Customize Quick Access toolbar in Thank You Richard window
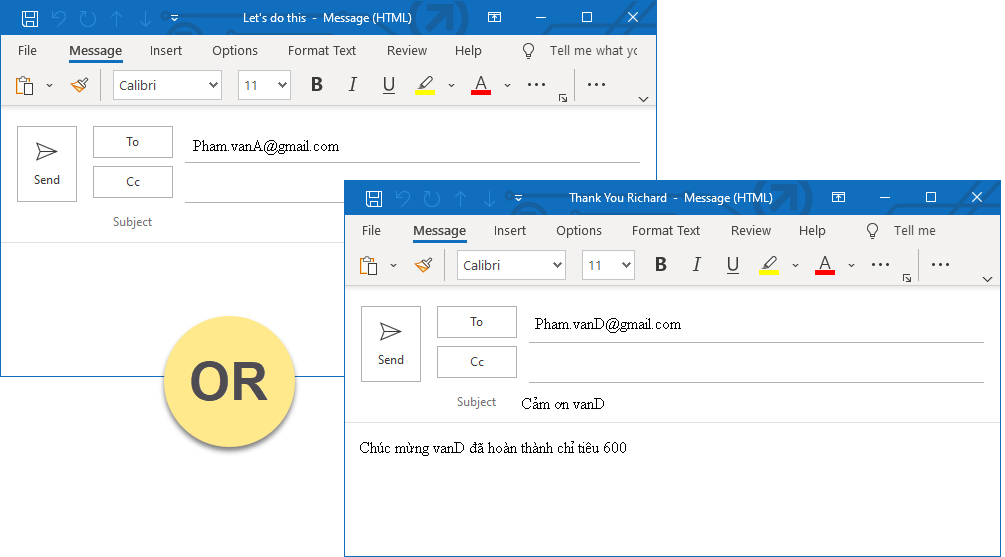This screenshot has width=1005, height=557. (519, 198)
